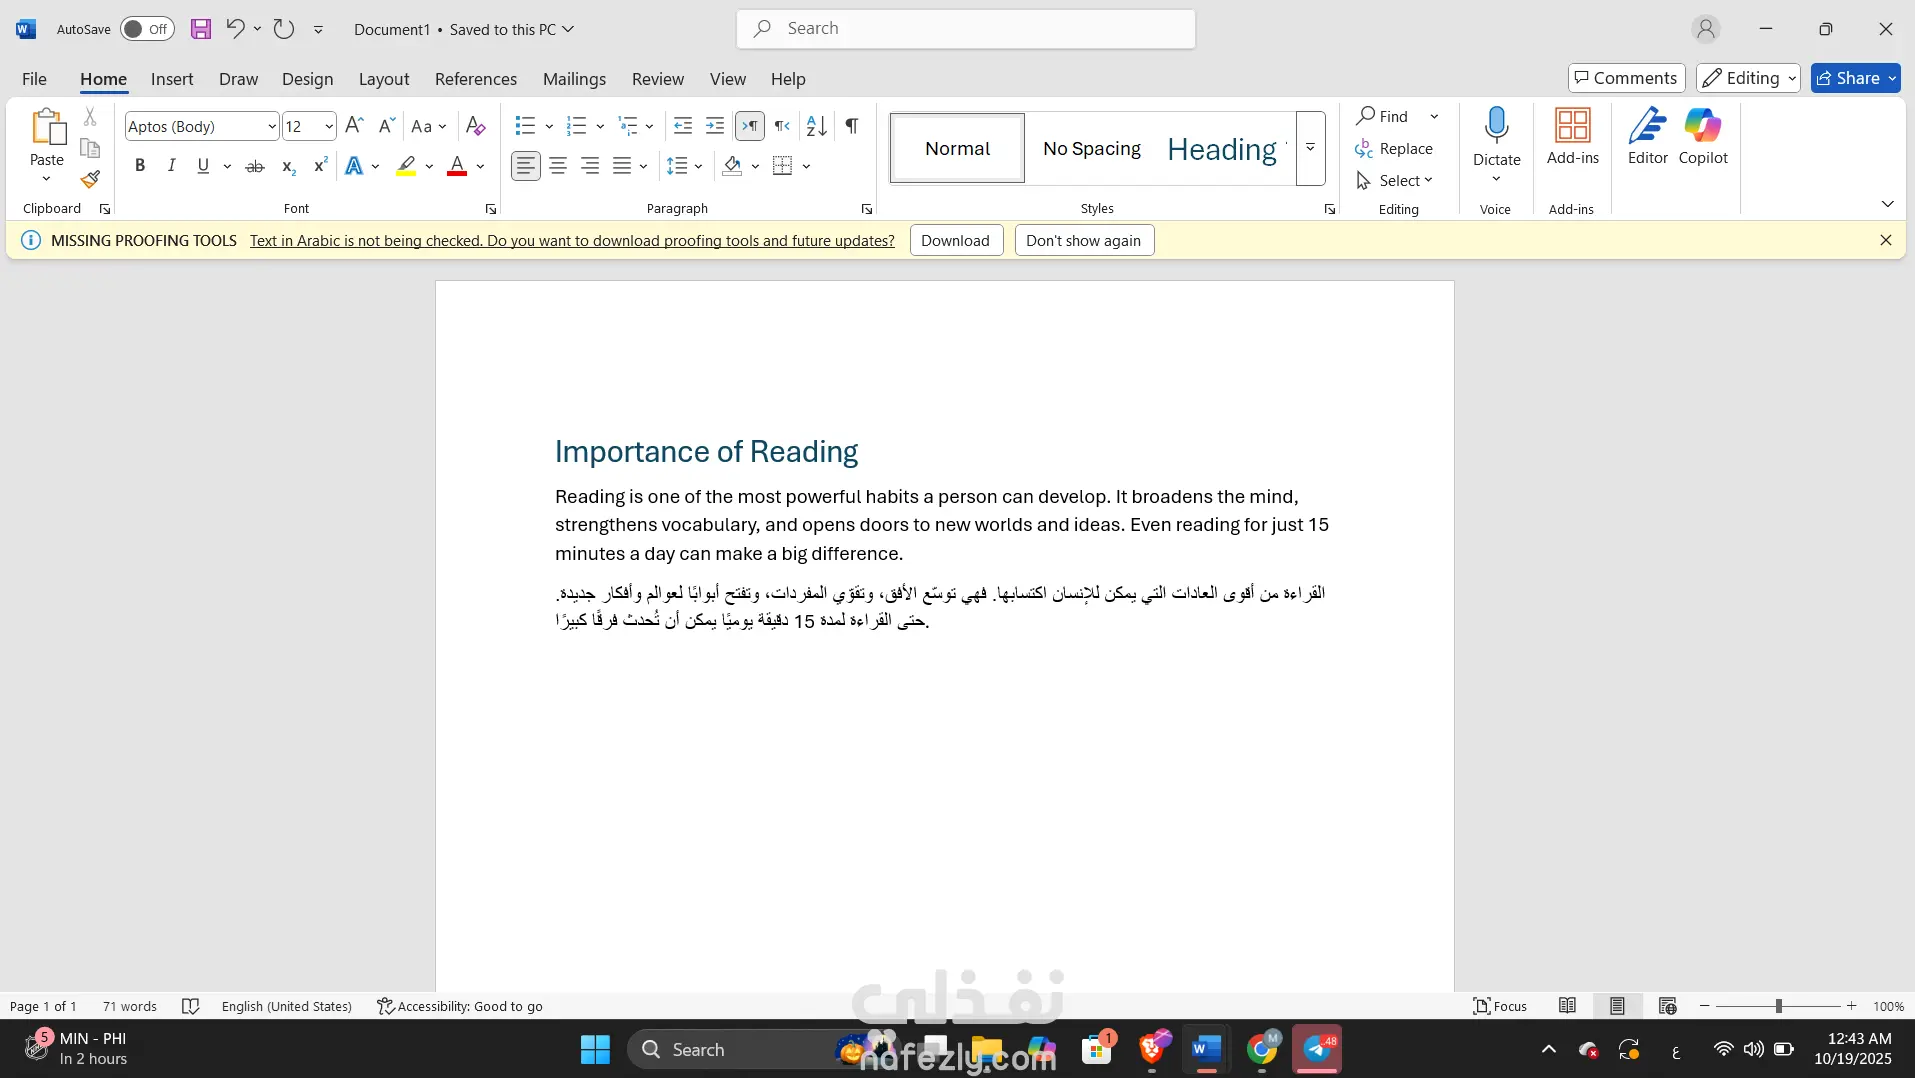Toggle show paragraph marks
The height and width of the screenshot is (1078, 1915).
852,125
